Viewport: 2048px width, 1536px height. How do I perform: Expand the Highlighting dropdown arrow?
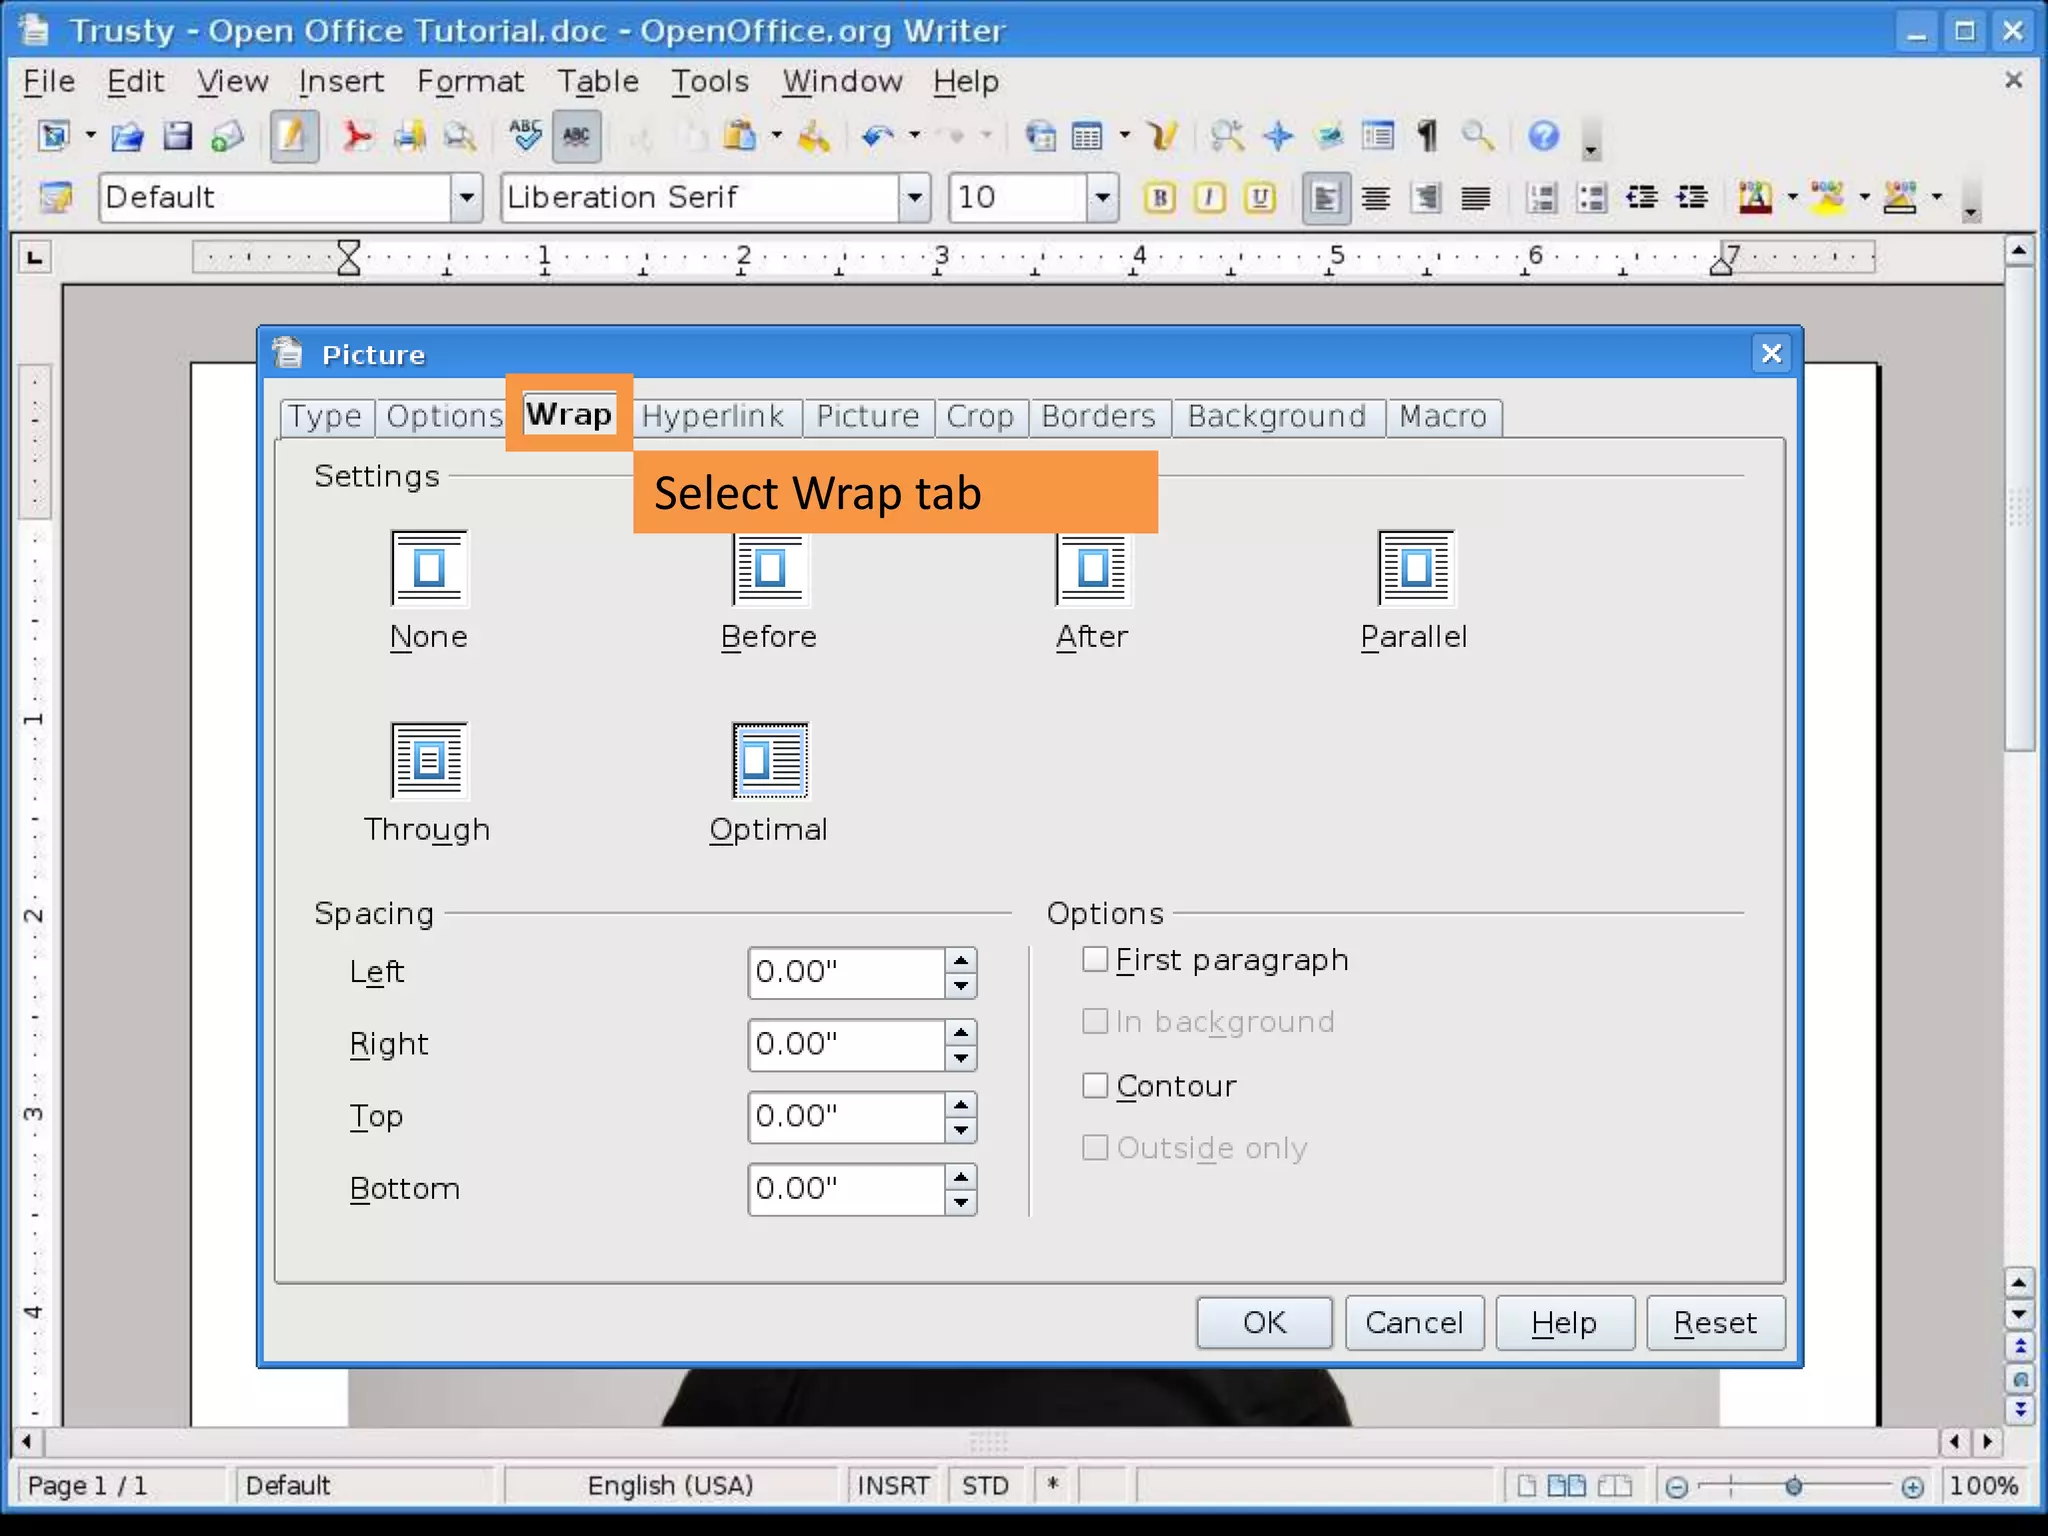pos(1864,198)
